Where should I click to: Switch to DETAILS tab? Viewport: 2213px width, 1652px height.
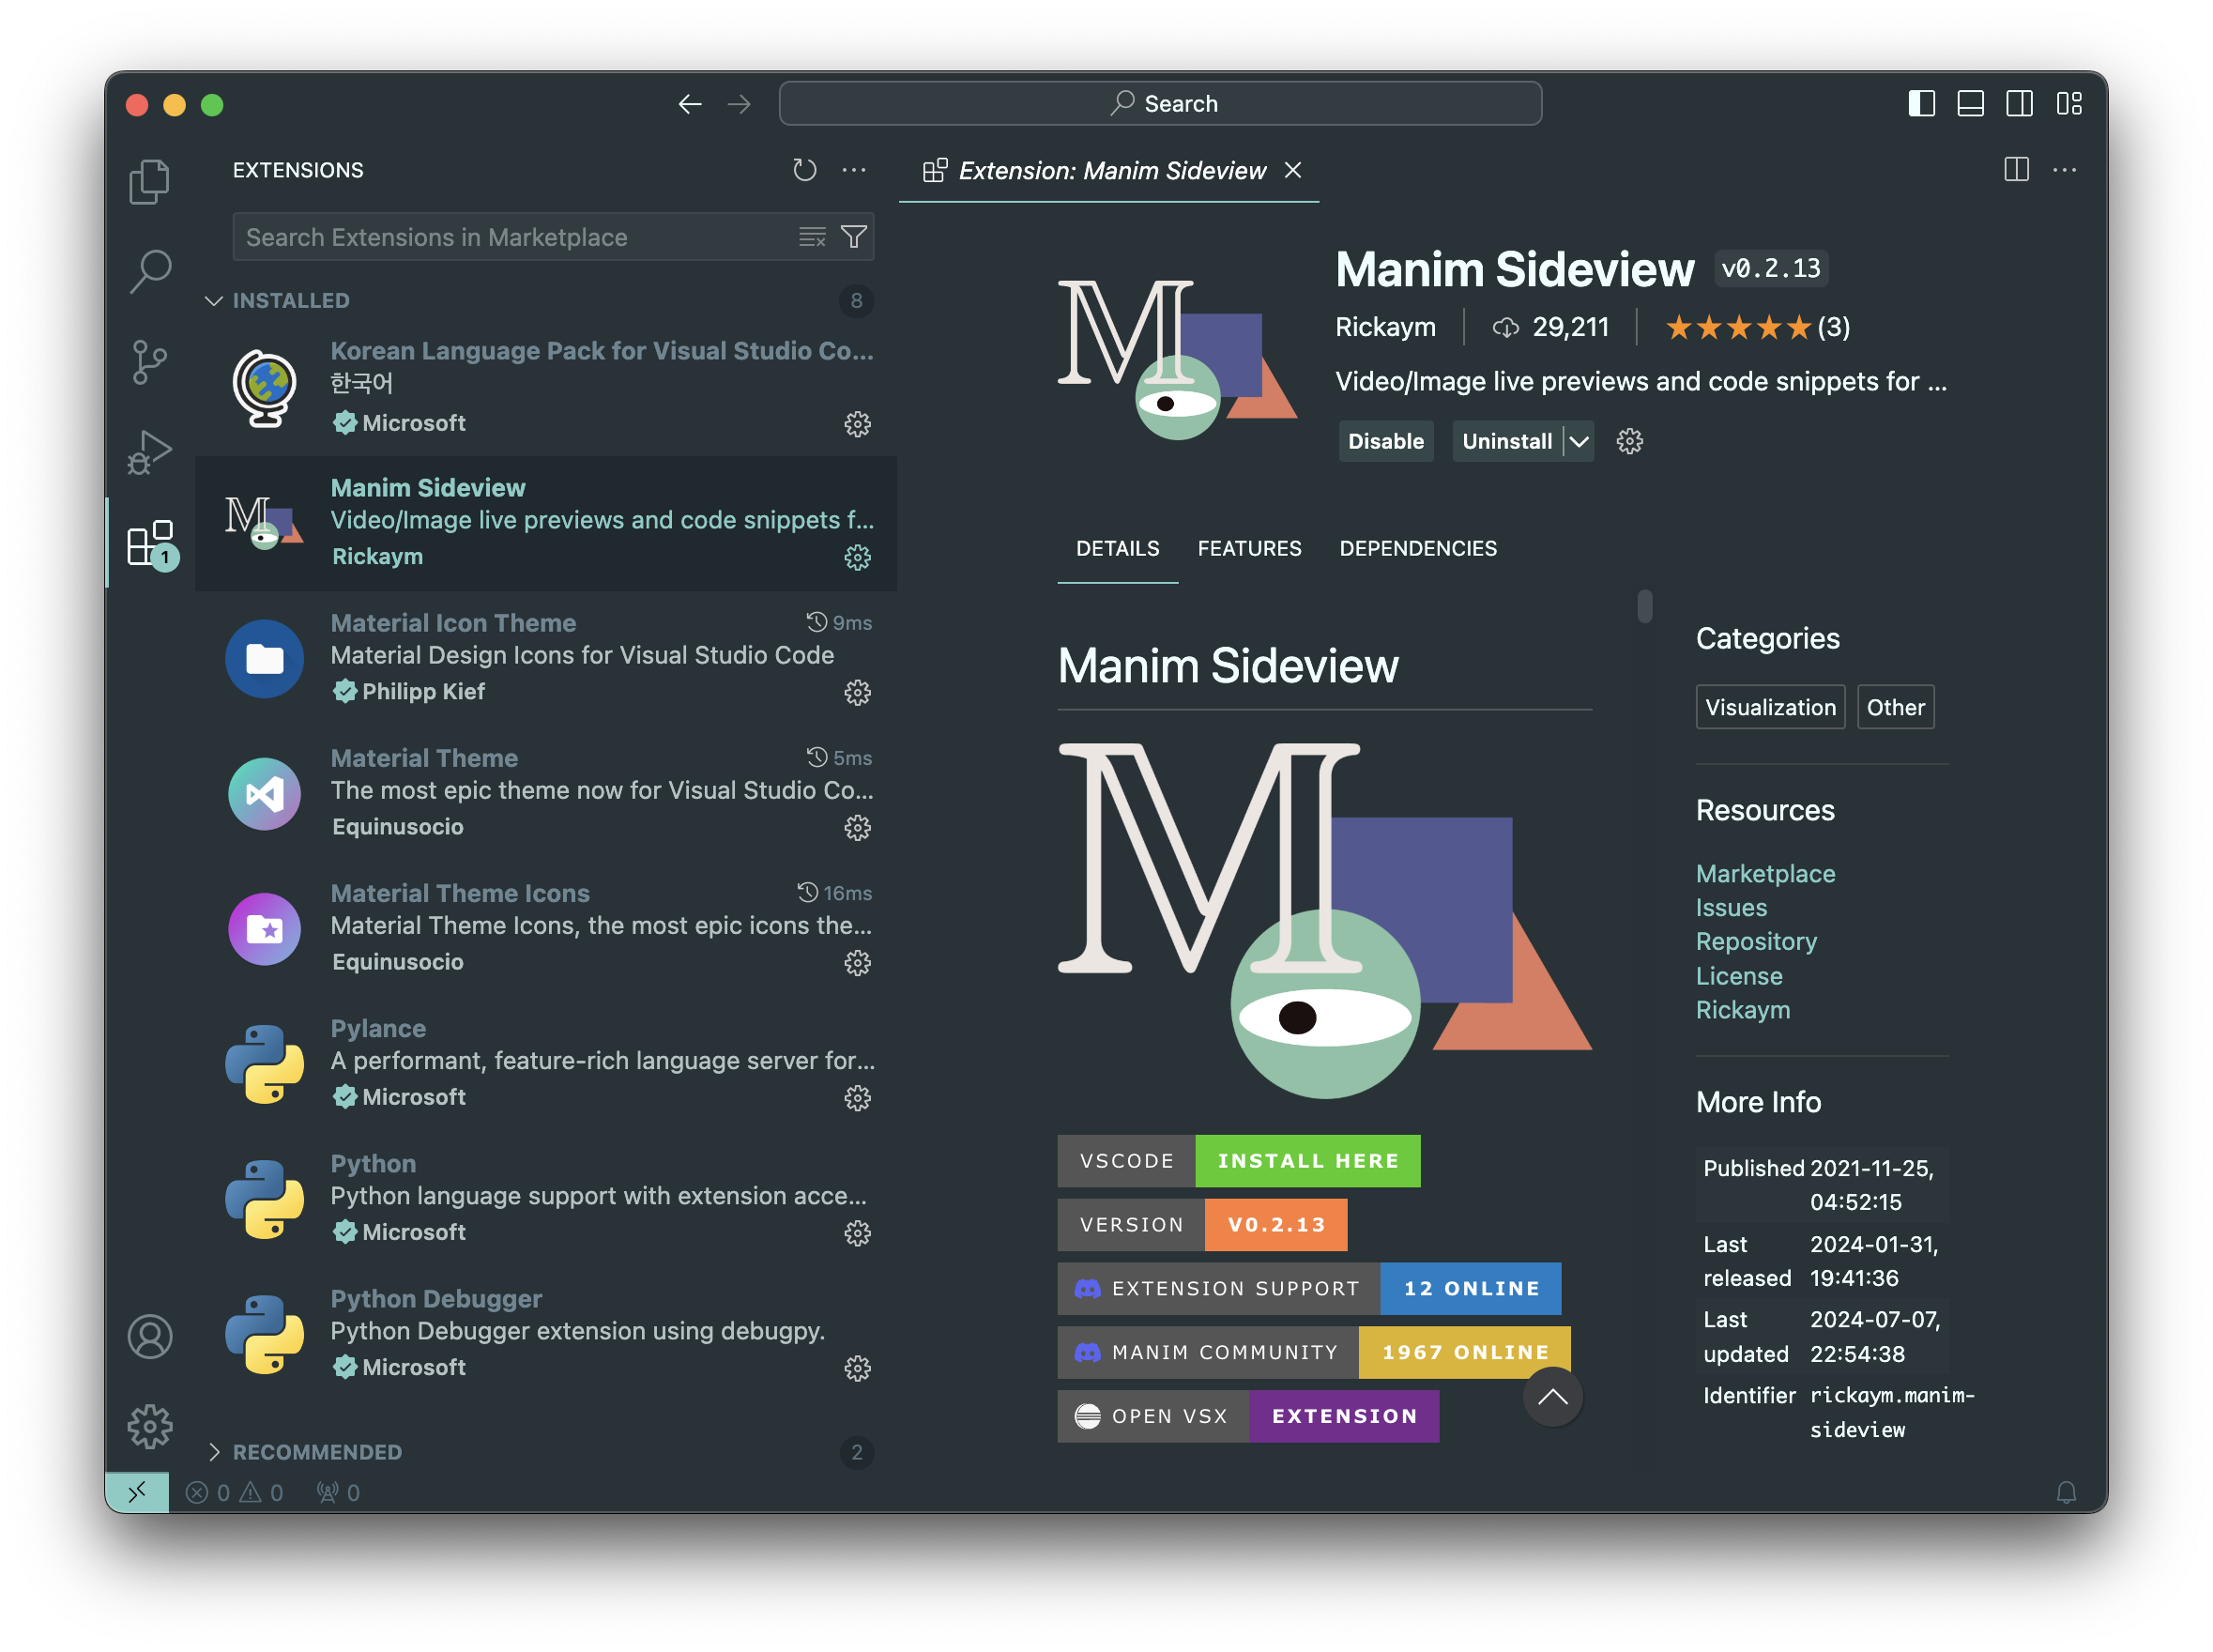[x=1117, y=548]
